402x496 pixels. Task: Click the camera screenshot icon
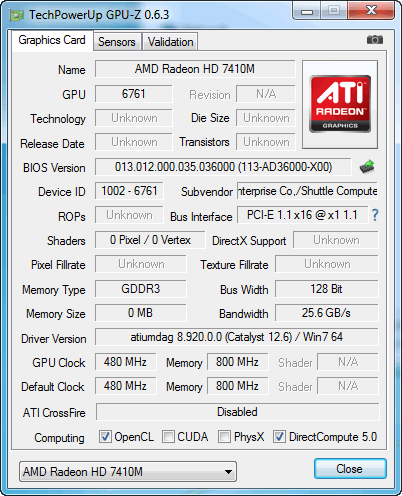point(375,40)
